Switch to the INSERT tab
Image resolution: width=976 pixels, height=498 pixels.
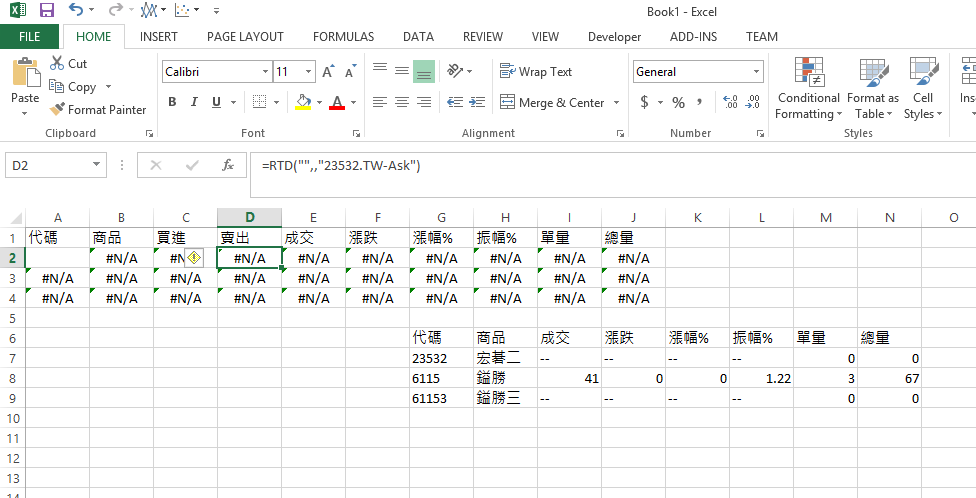pyautogui.click(x=158, y=37)
